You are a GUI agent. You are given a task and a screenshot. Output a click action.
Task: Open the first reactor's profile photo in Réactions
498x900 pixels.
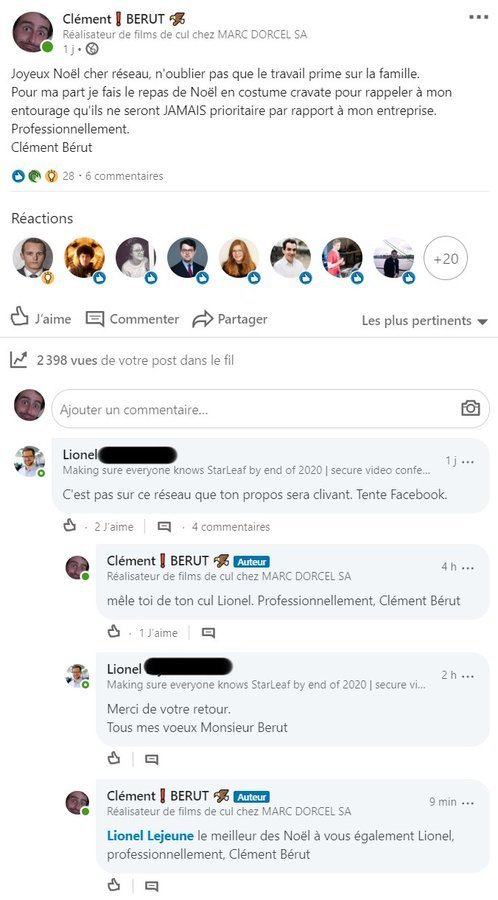click(x=33, y=258)
